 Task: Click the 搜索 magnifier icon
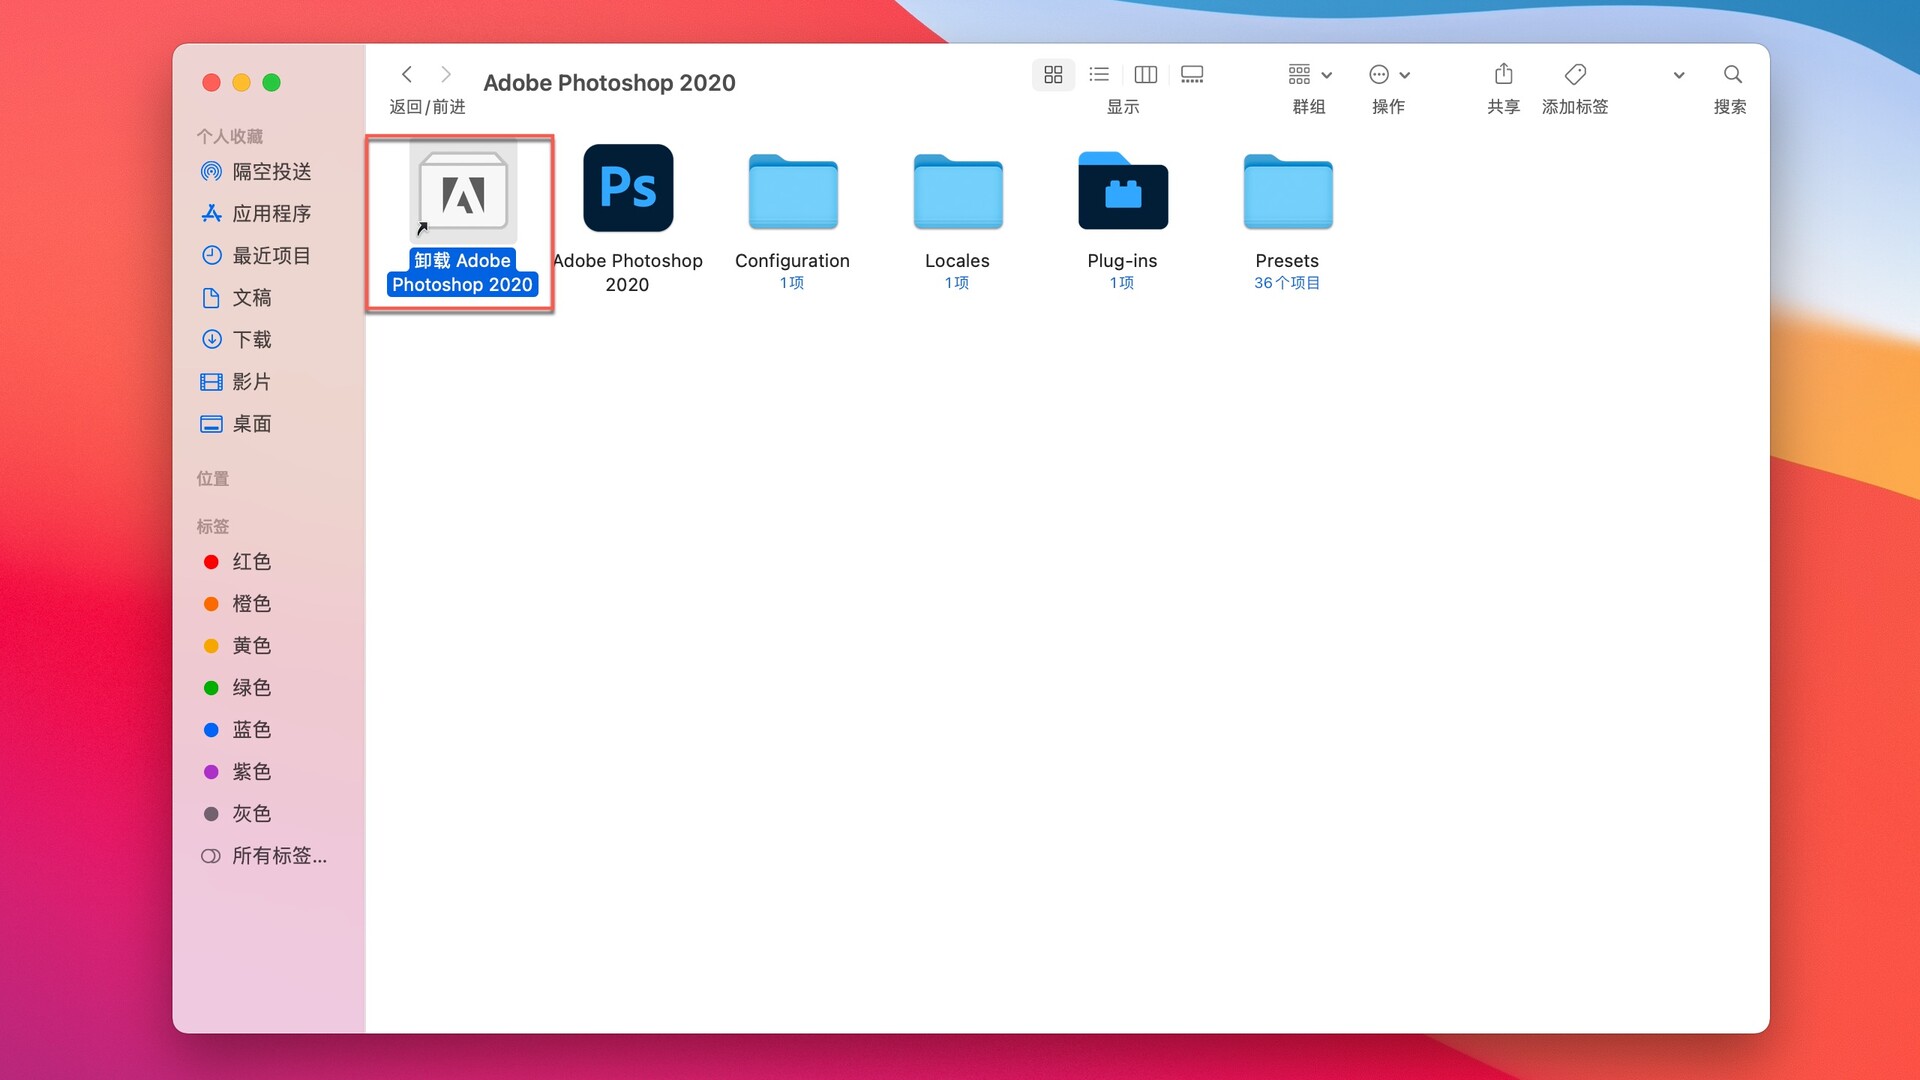tap(1732, 74)
